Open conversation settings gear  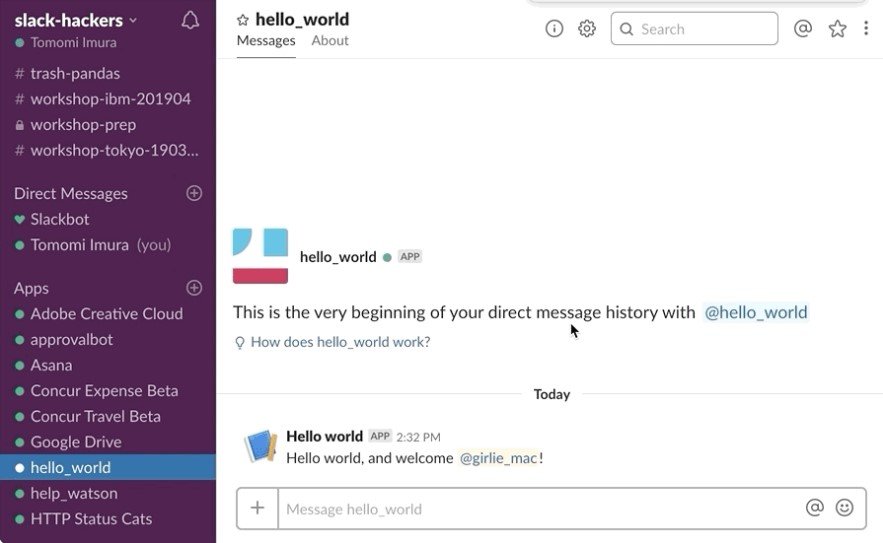pos(587,29)
